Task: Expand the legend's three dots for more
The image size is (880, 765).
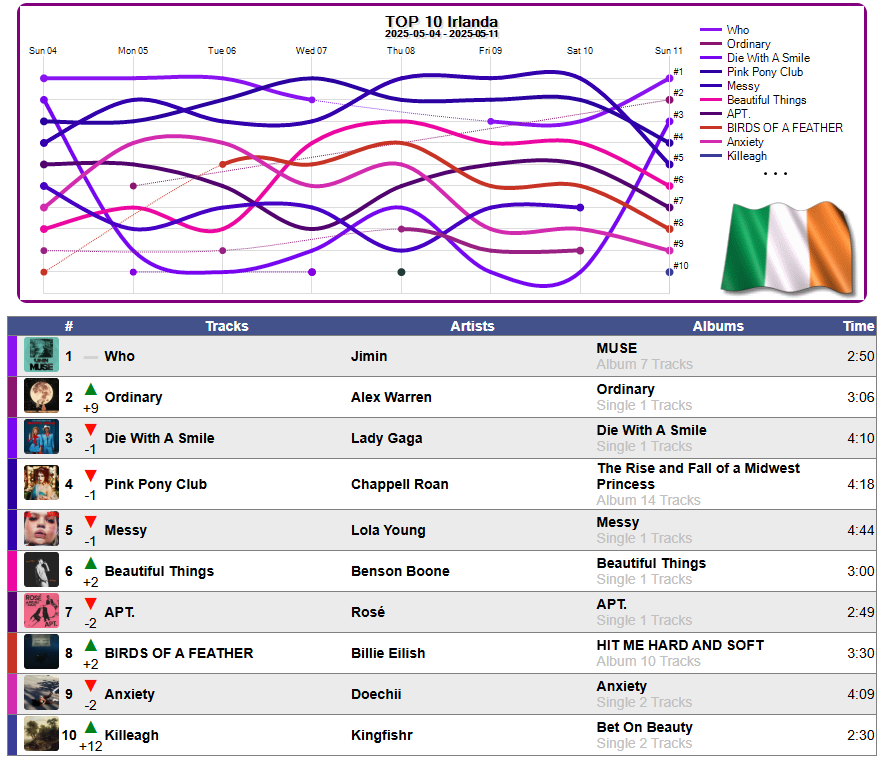Action: click(x=775, y=173)
